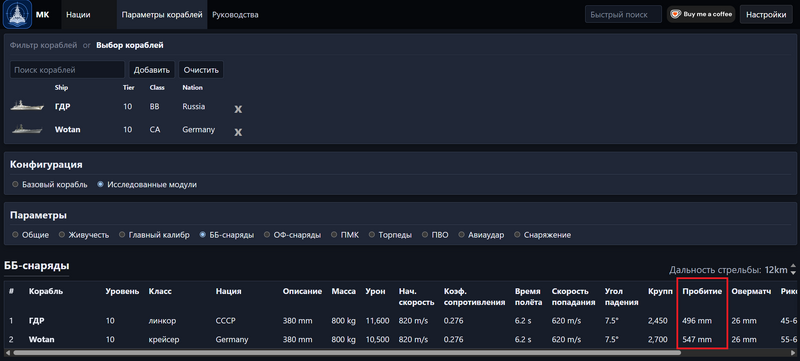Click the MK home link
The height and width of the screenshot is (361, 800).
pos(42,15)
